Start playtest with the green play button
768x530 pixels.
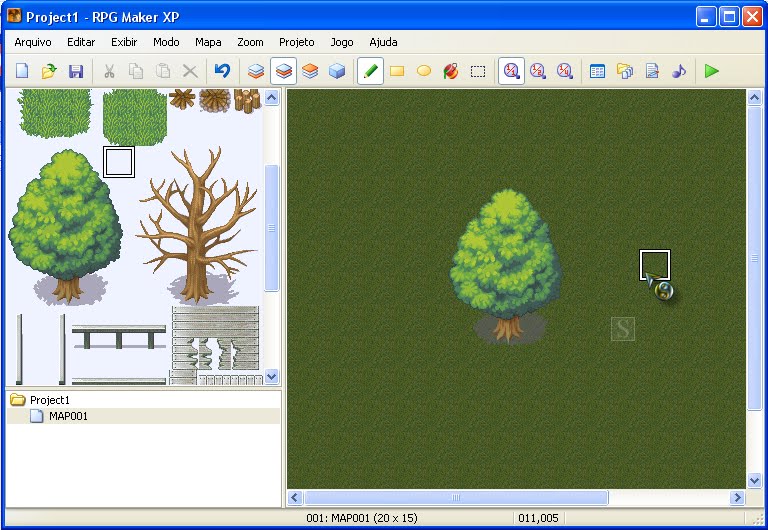(x=712, y=71)
